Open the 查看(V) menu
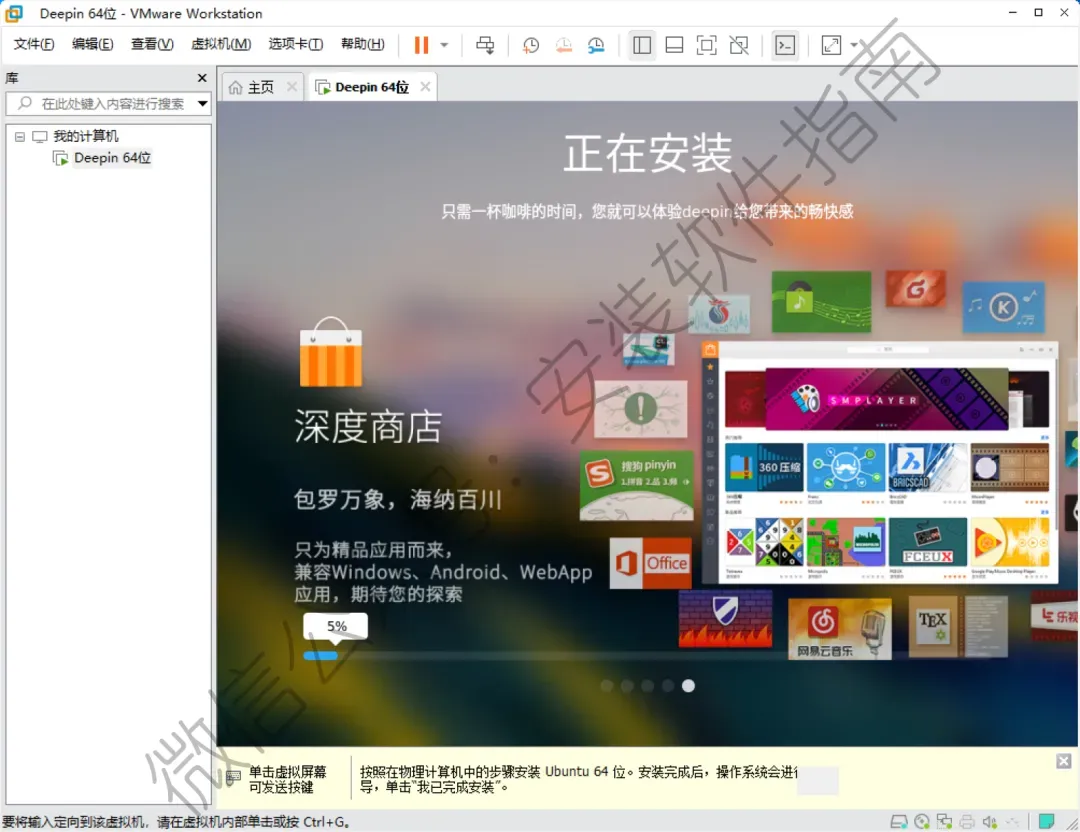 152,44
